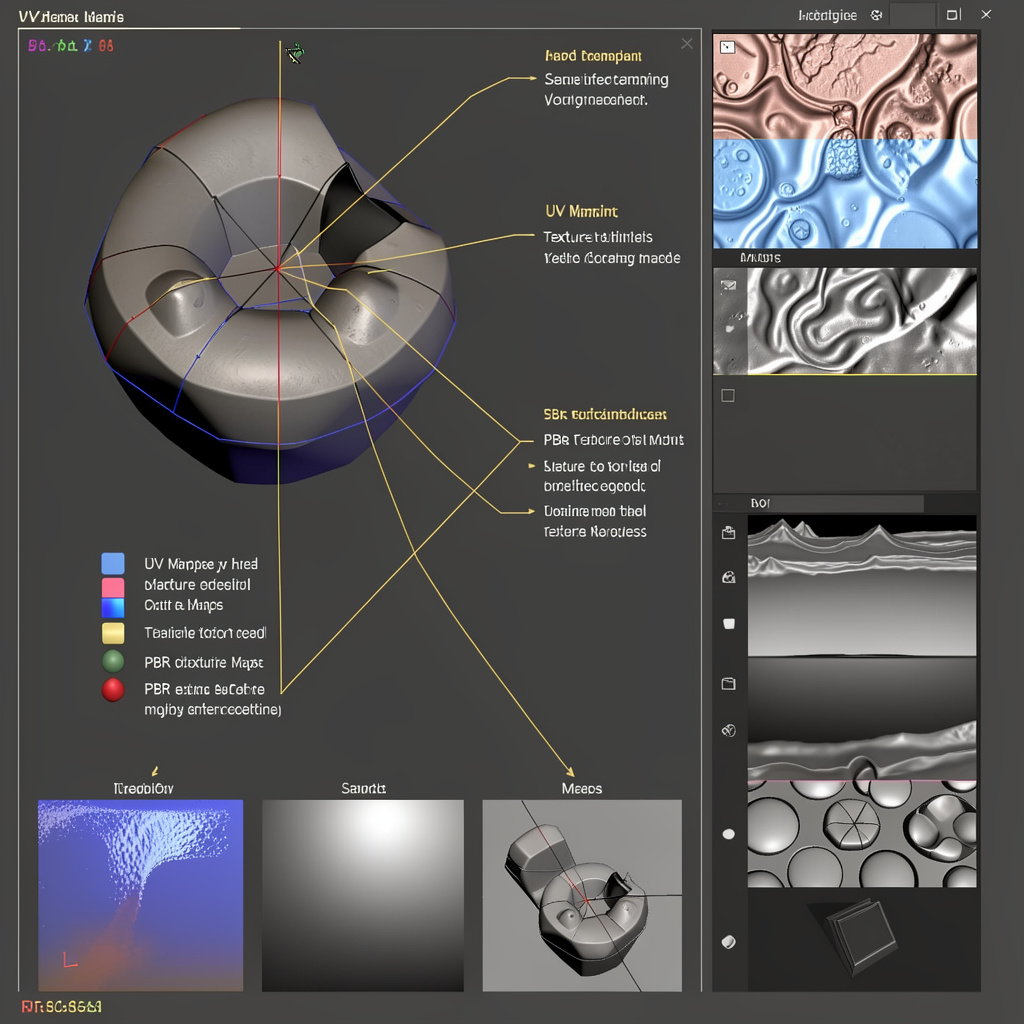The height and width of the screenshot is (1024, 1024).
Task: Open the settings gear in the title bar
Action: pyautogui.click(x=876, y=15)
